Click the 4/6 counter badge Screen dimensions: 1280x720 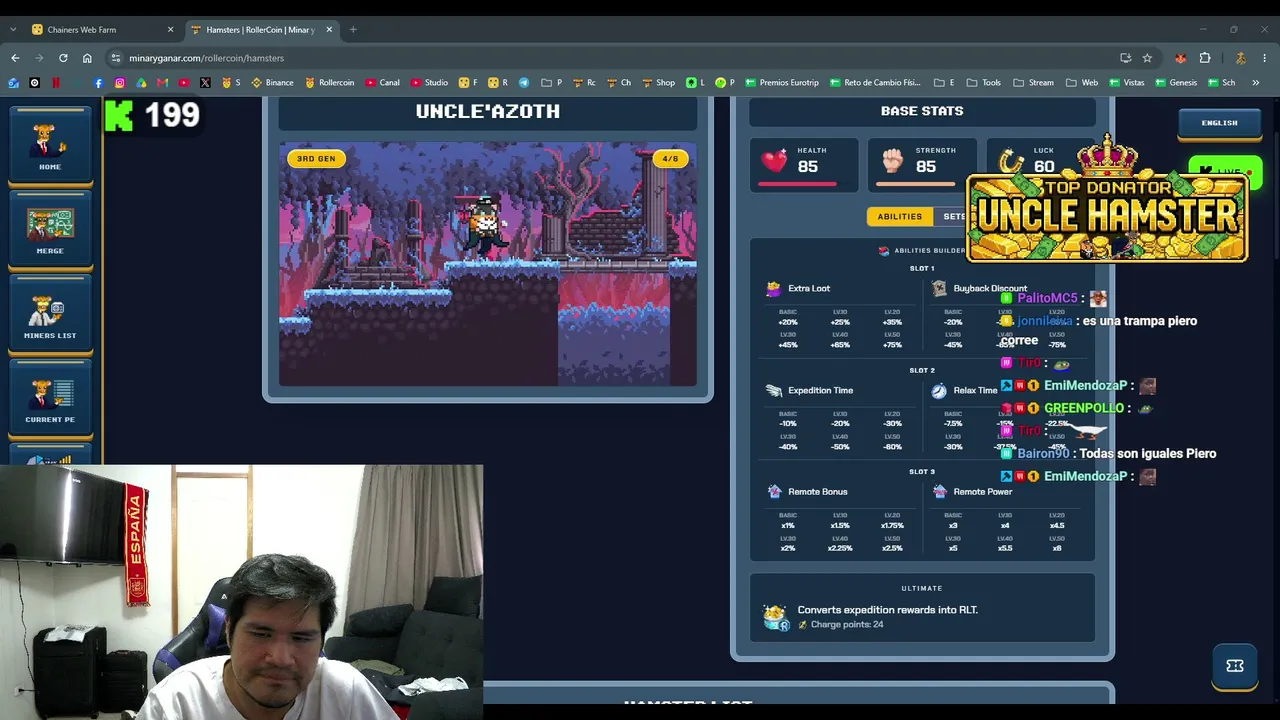tap(669, 159)
